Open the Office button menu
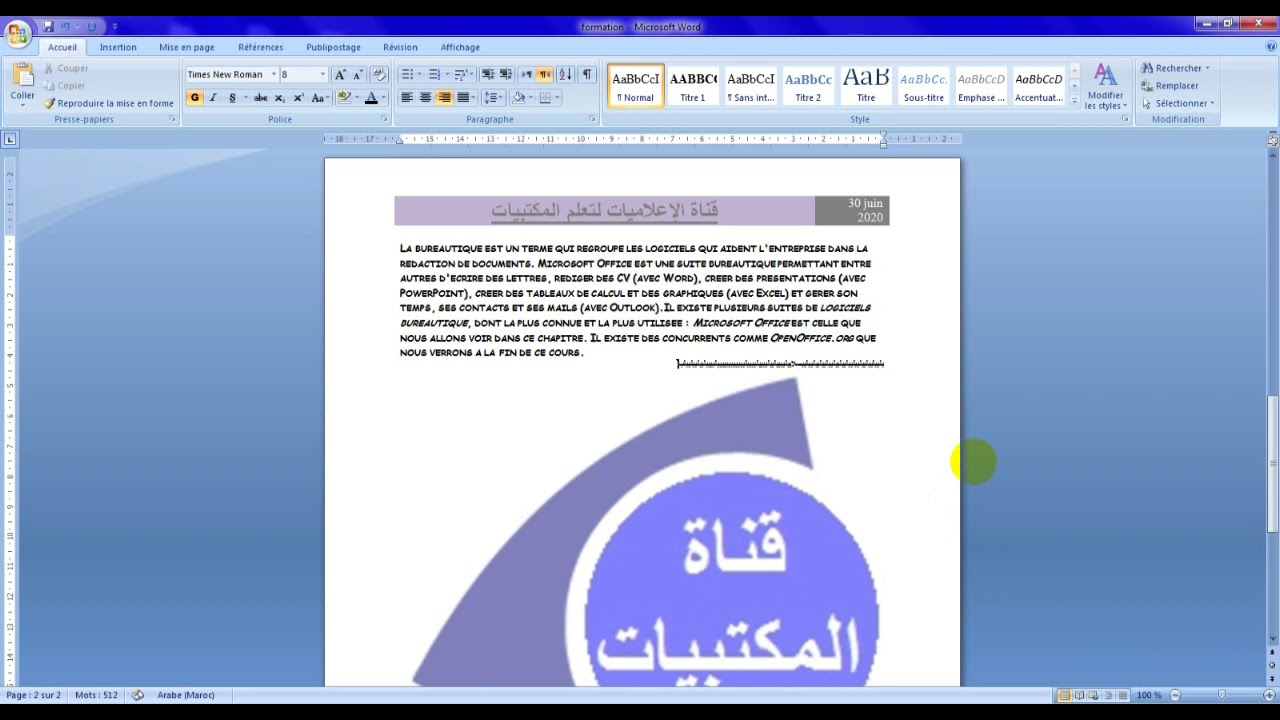1280x720 pixels. tap(17, 35)
